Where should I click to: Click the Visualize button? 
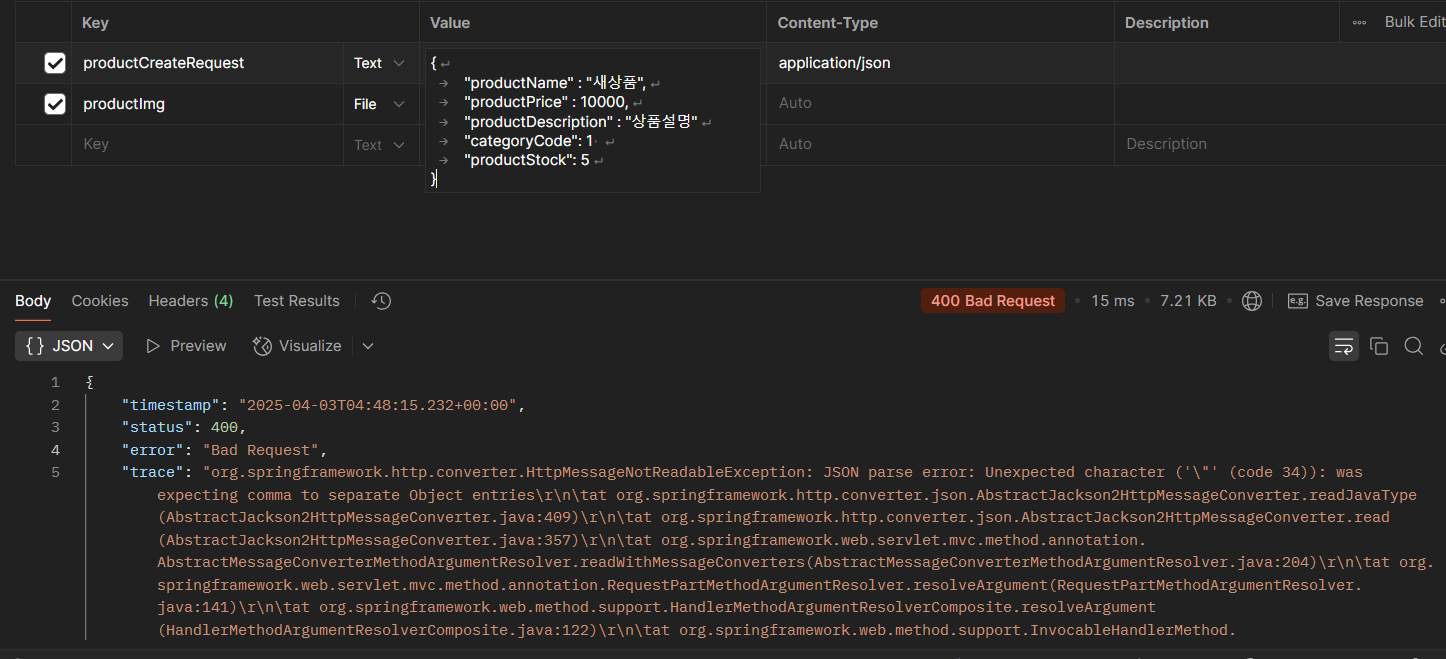click(297, 346)
